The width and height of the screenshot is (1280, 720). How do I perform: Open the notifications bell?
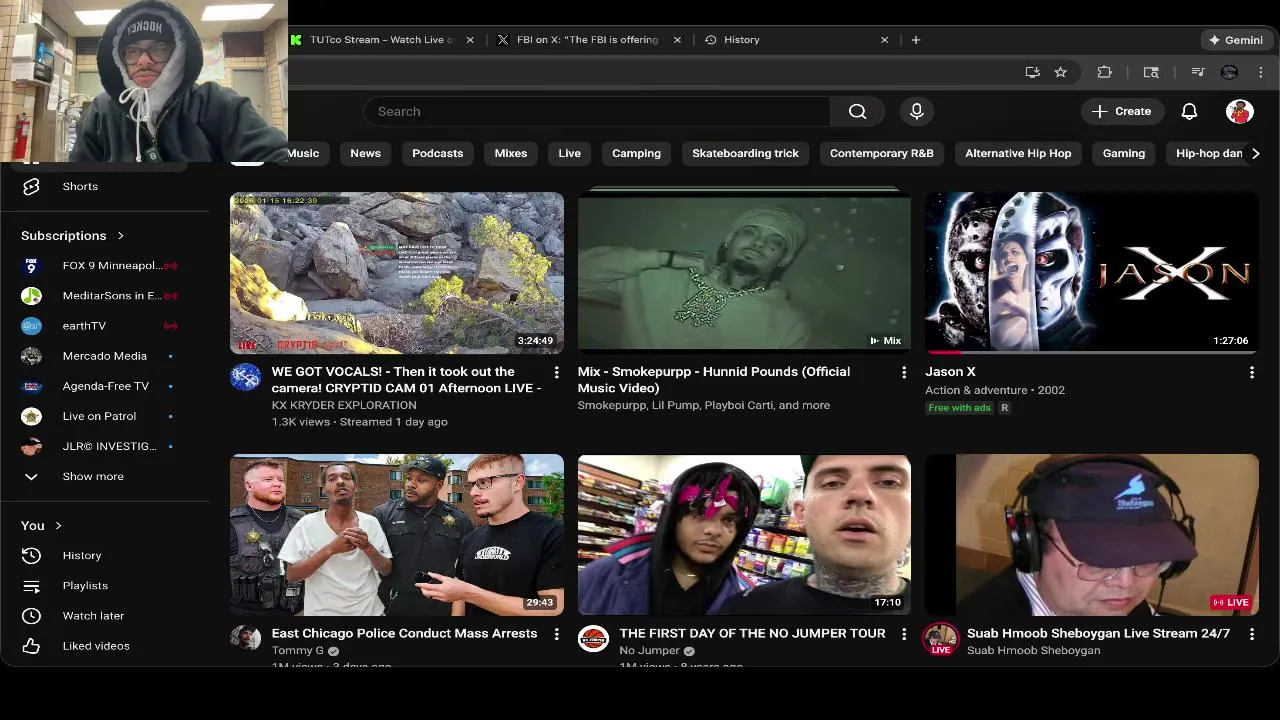tap(1189, 111)
